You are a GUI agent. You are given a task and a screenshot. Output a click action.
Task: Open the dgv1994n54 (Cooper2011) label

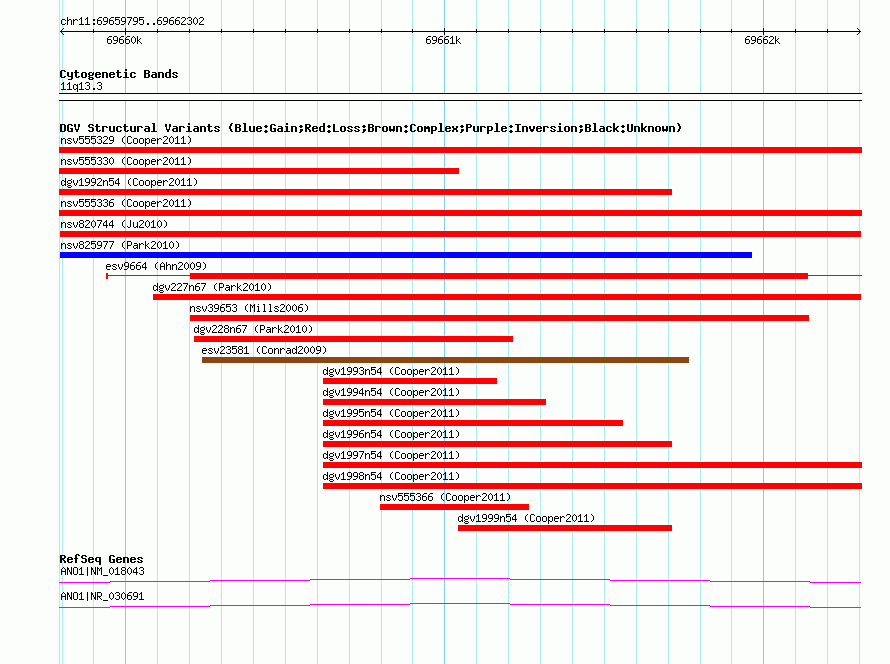[391, 392]
